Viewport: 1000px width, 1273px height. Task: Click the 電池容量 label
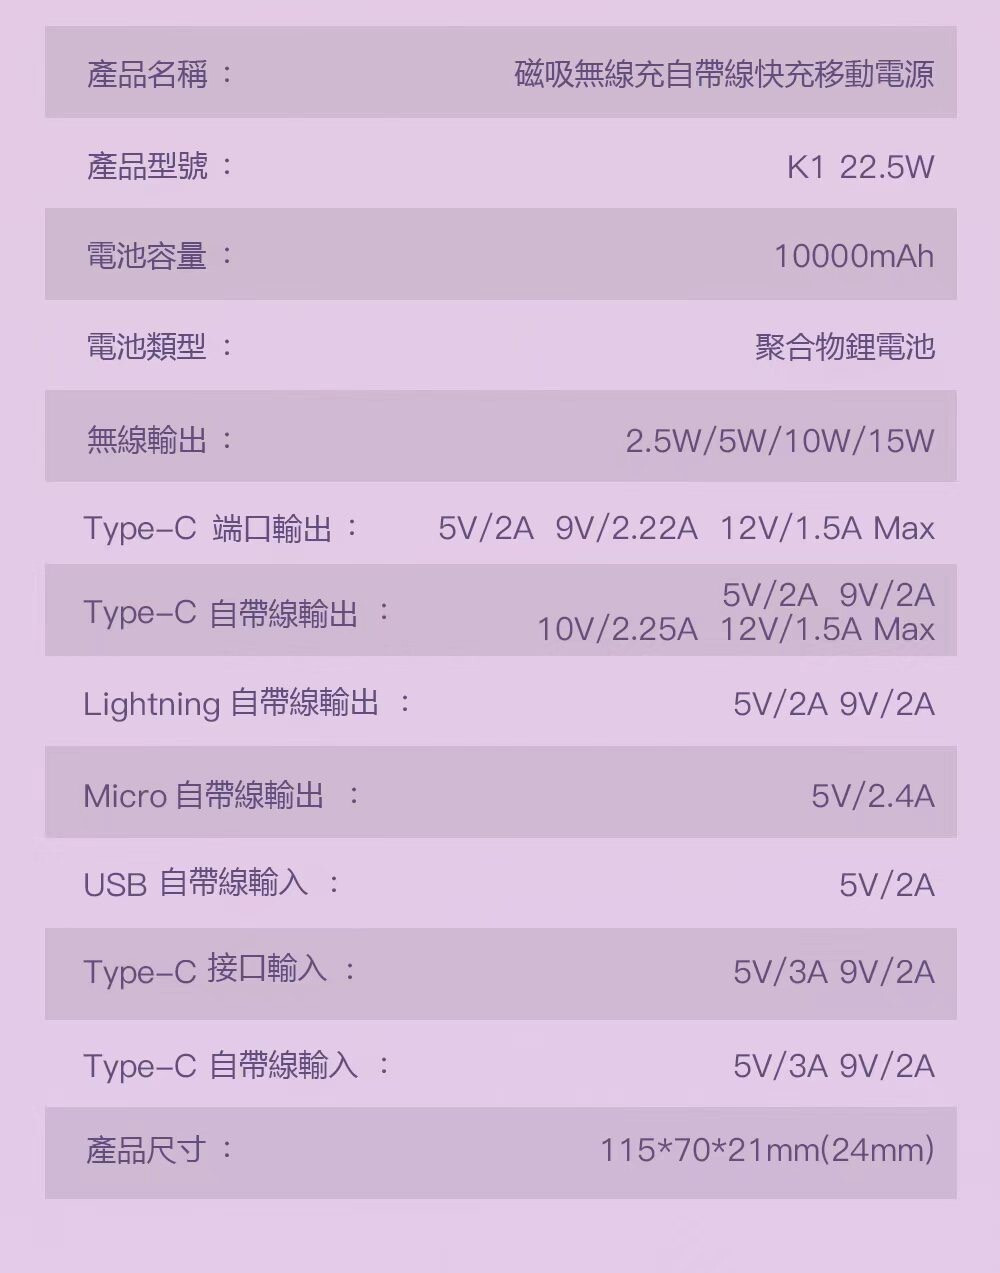pos(147,256)
